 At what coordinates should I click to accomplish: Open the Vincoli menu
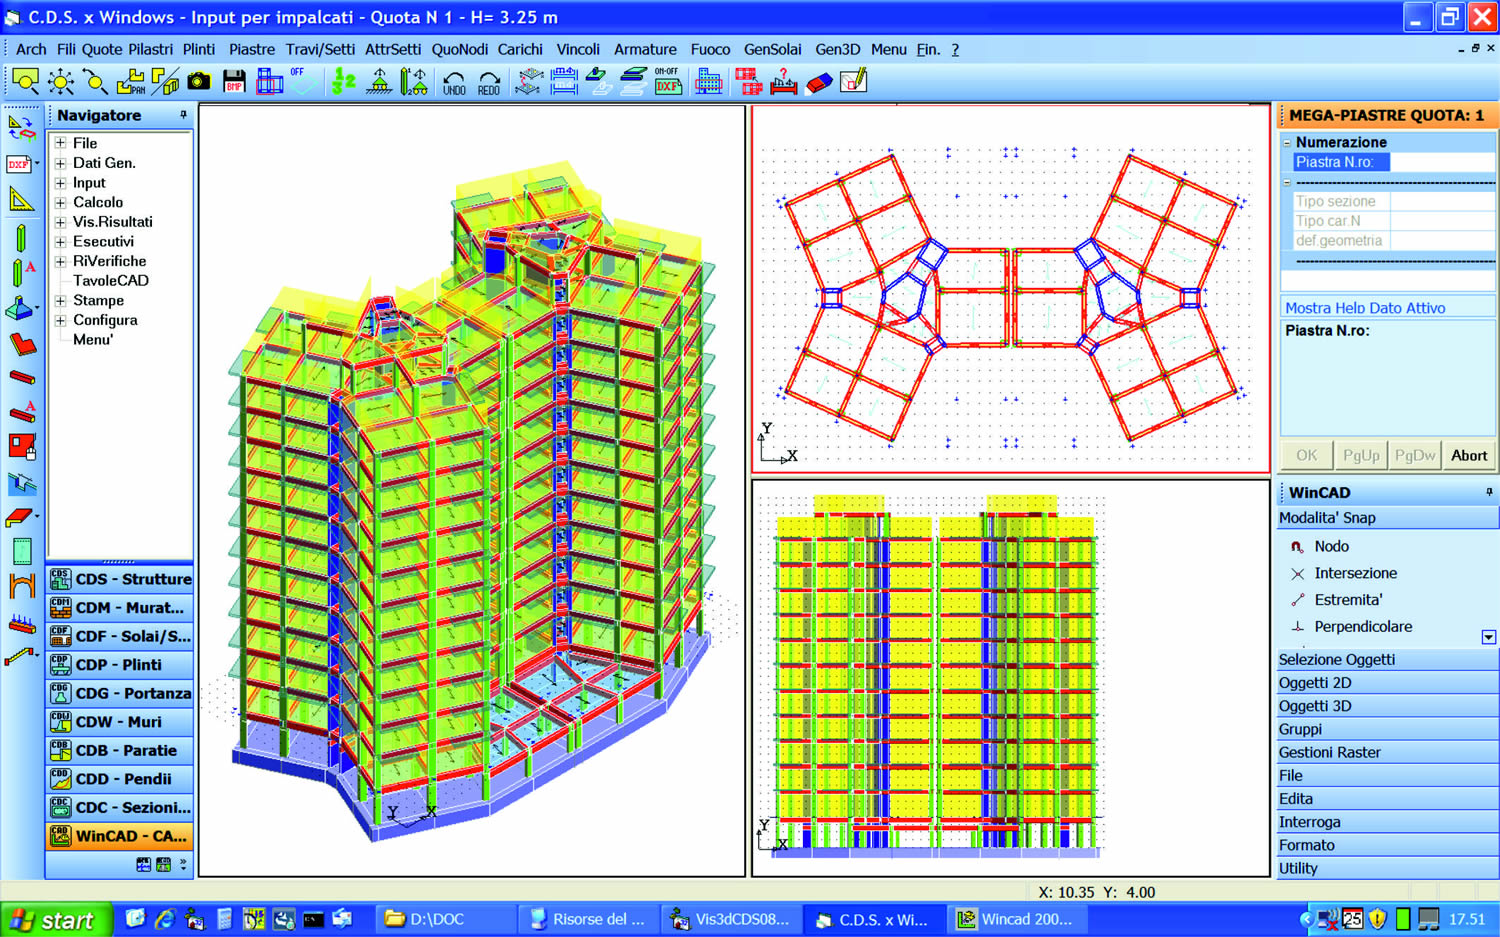pos(578,49)
